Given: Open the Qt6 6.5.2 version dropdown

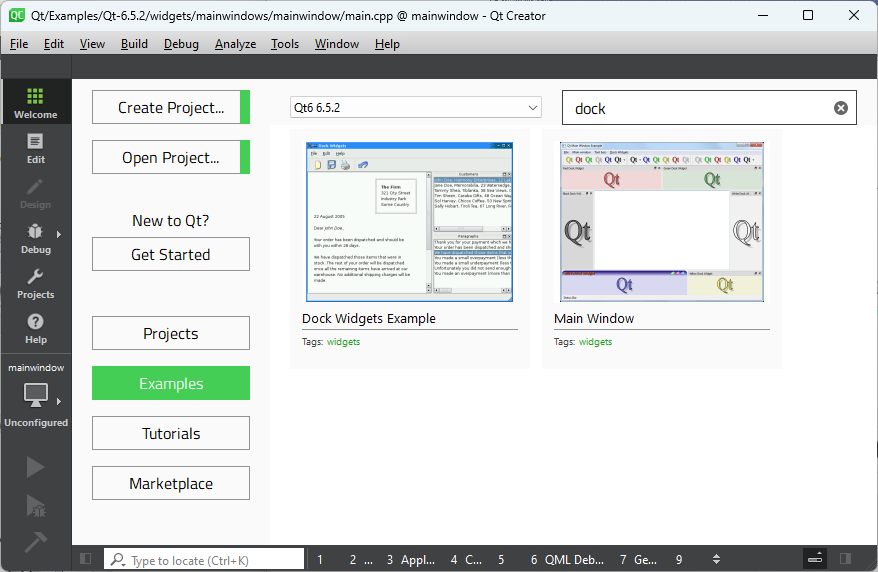Looking at the screenshot, I should (415, 107).
